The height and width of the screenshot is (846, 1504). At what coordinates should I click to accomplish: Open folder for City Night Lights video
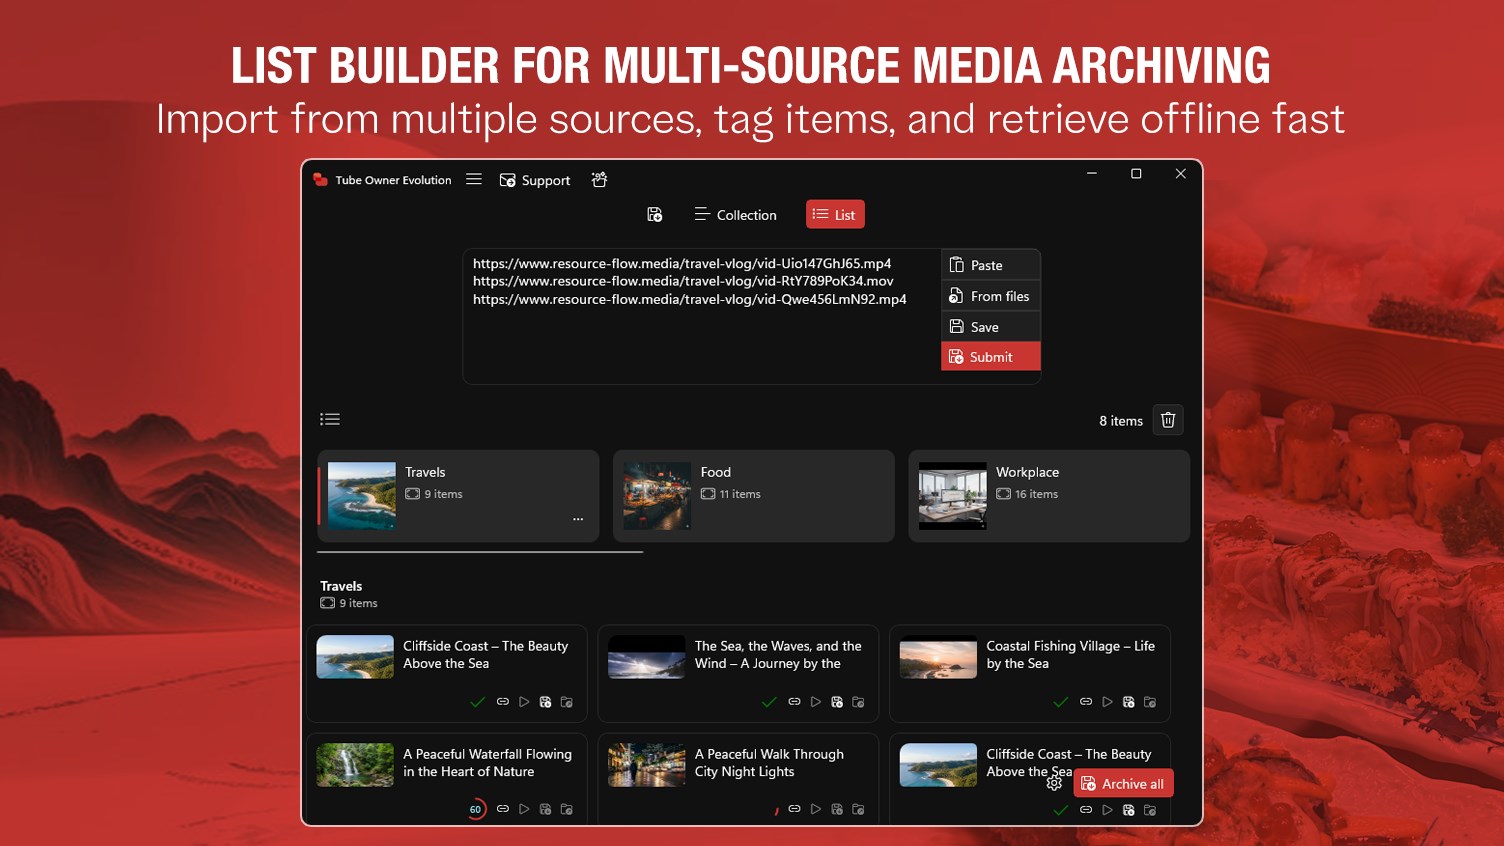pyautogui.click(x=858, y=809)
